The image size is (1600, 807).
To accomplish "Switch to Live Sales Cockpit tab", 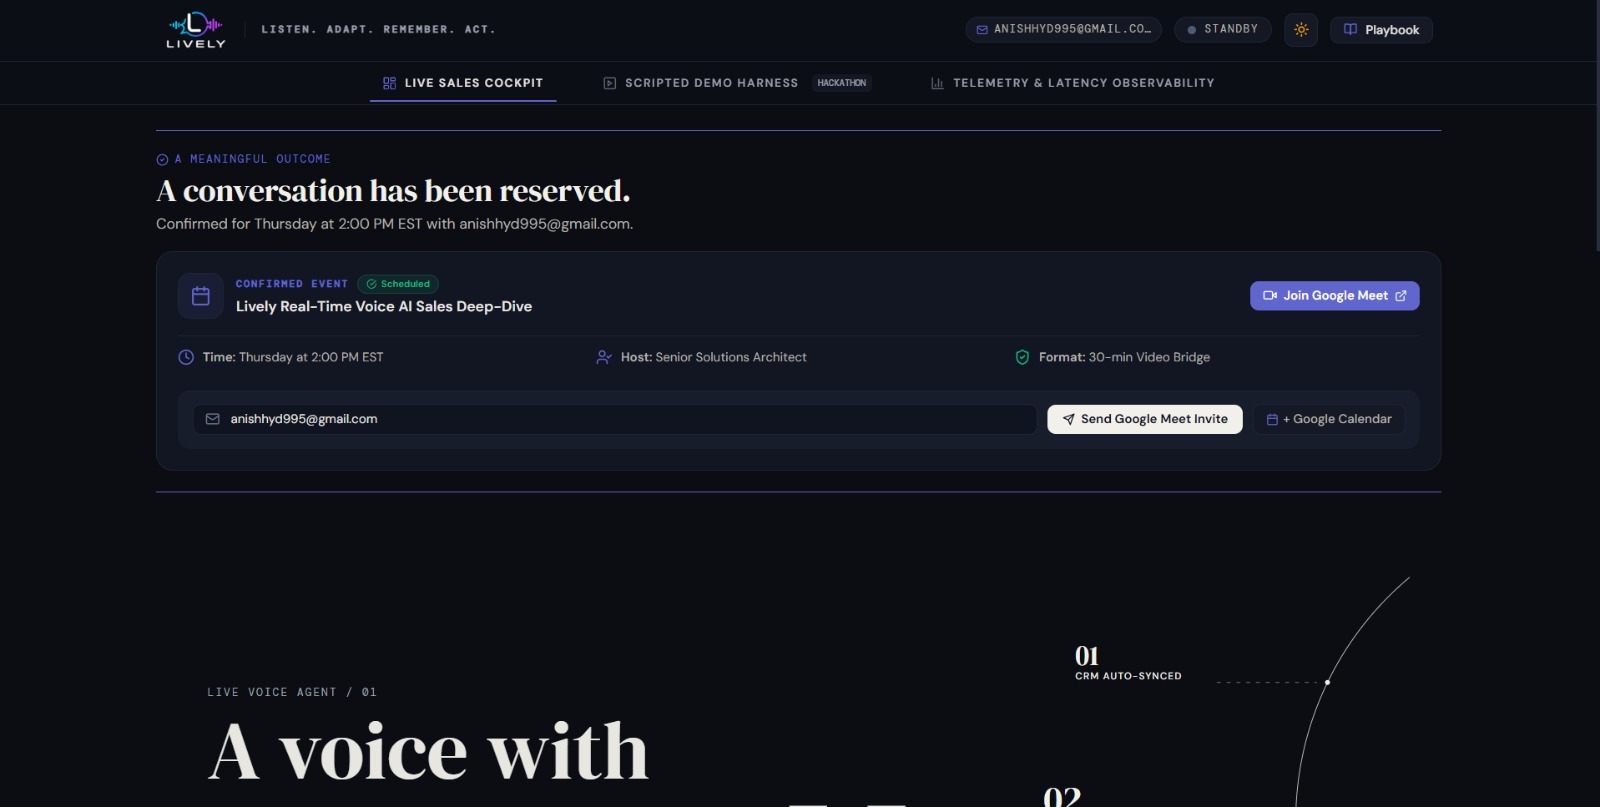I will click(463, 83).
